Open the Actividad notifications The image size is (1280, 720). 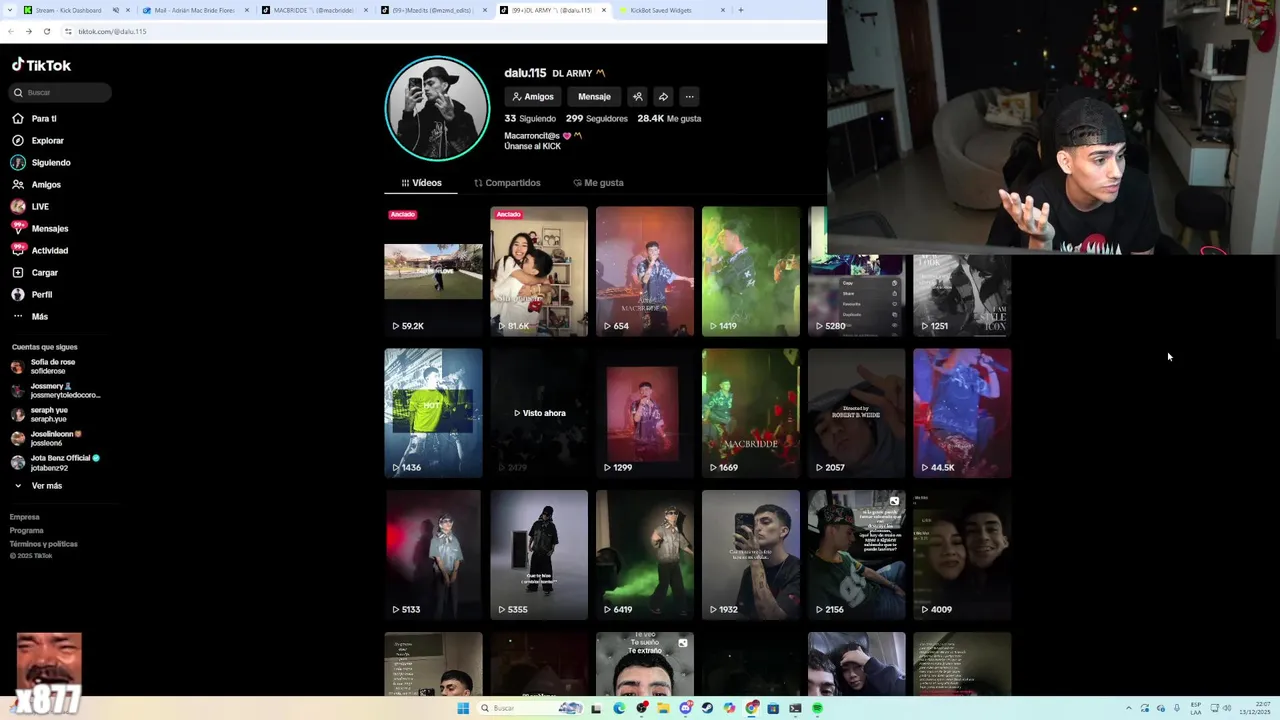40,250
